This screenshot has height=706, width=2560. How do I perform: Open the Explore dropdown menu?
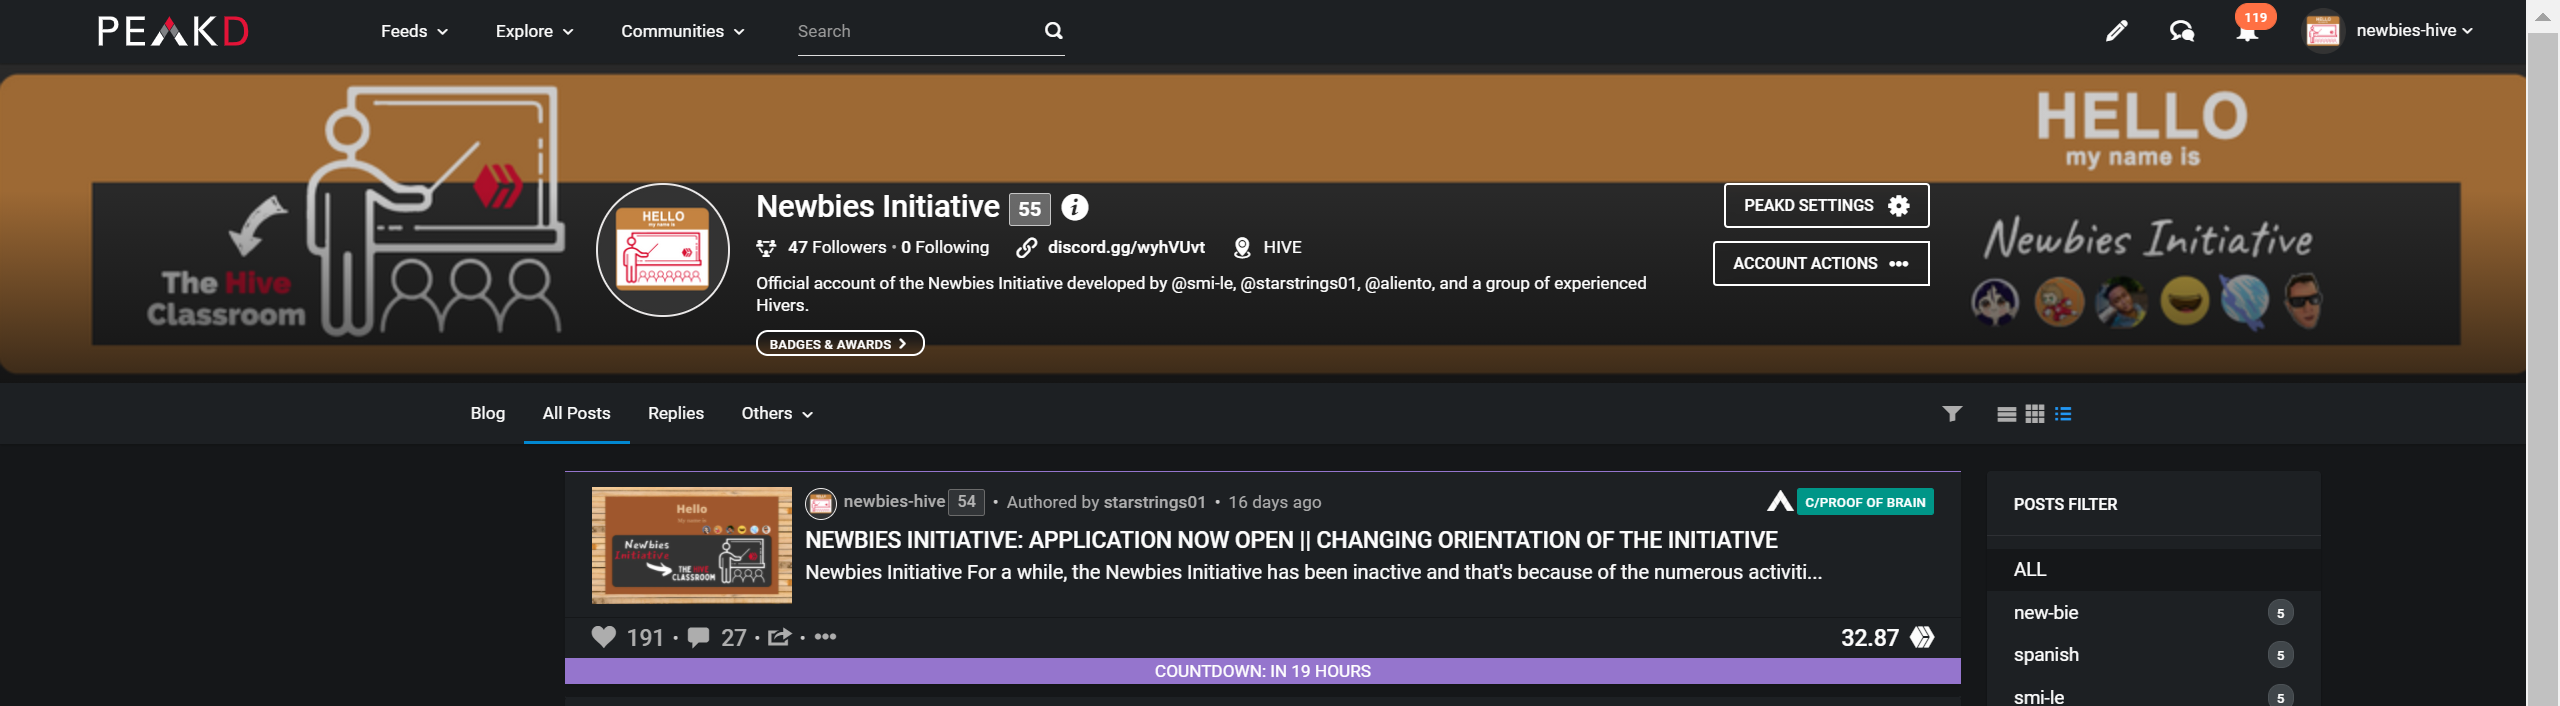click(534, 31)
